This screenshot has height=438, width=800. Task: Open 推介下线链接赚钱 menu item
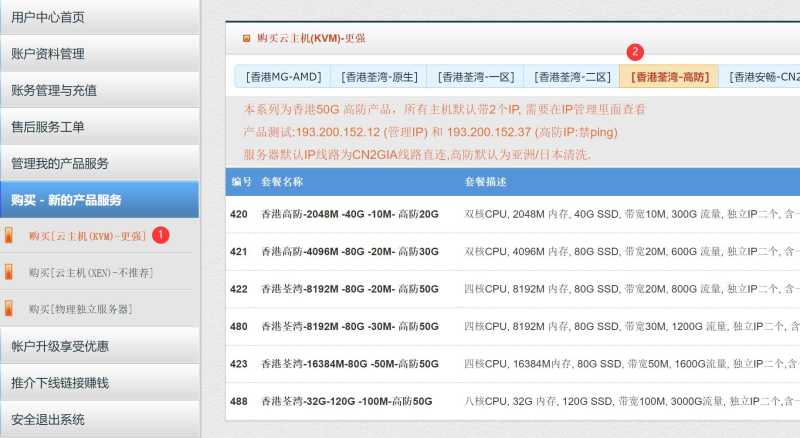pos(60,383)
